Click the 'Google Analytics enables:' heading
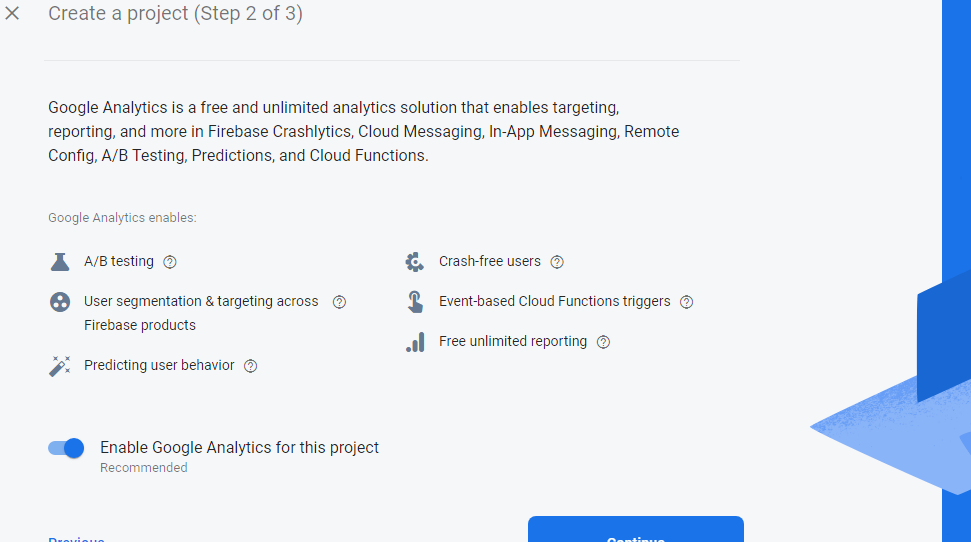Screen dimensions: 971x542 tap(122, 218)
